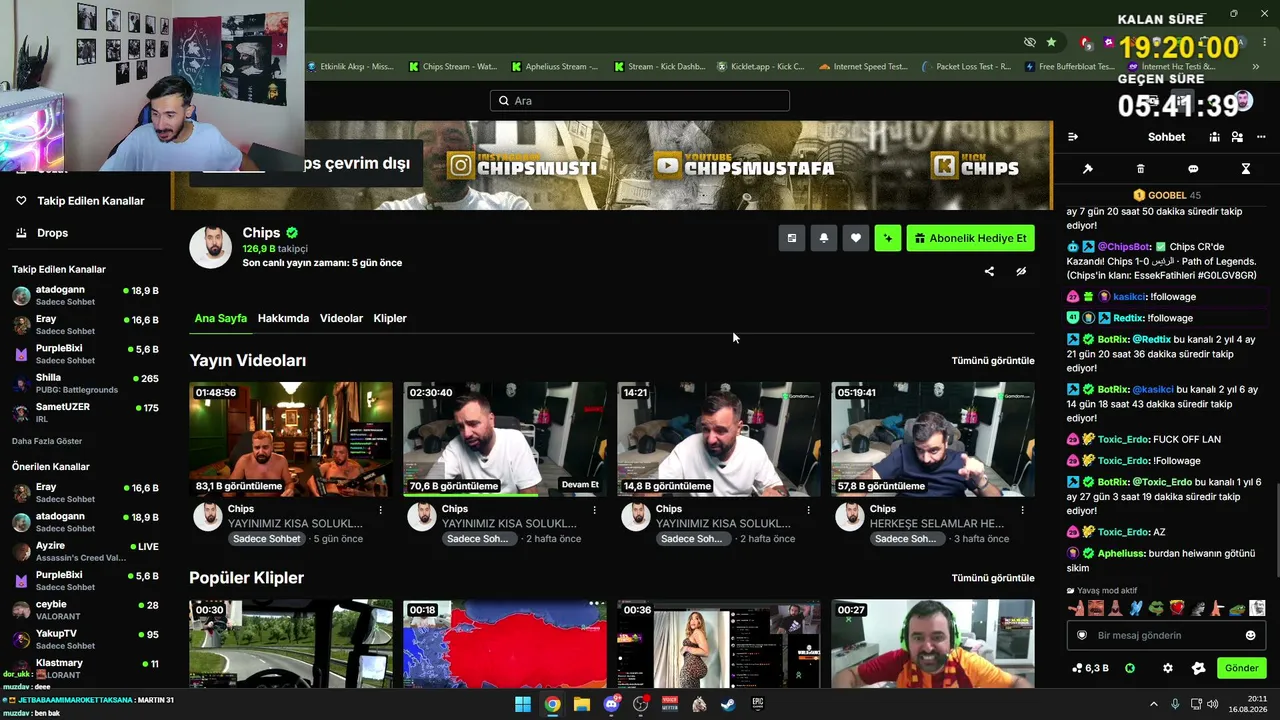This screenshot has width=1280, height=720.
Task: Open the Kicklet.app browser bookmark
Action: click(x=760, y=67)
